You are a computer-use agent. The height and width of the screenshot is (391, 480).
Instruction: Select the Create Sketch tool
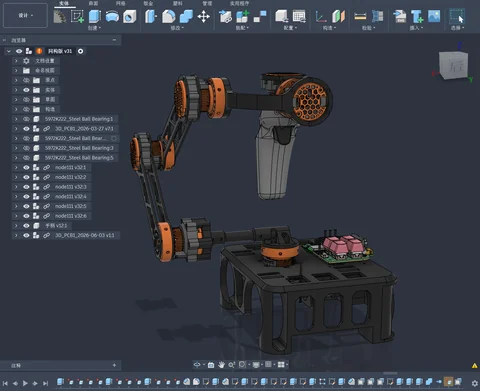point(77,16)
